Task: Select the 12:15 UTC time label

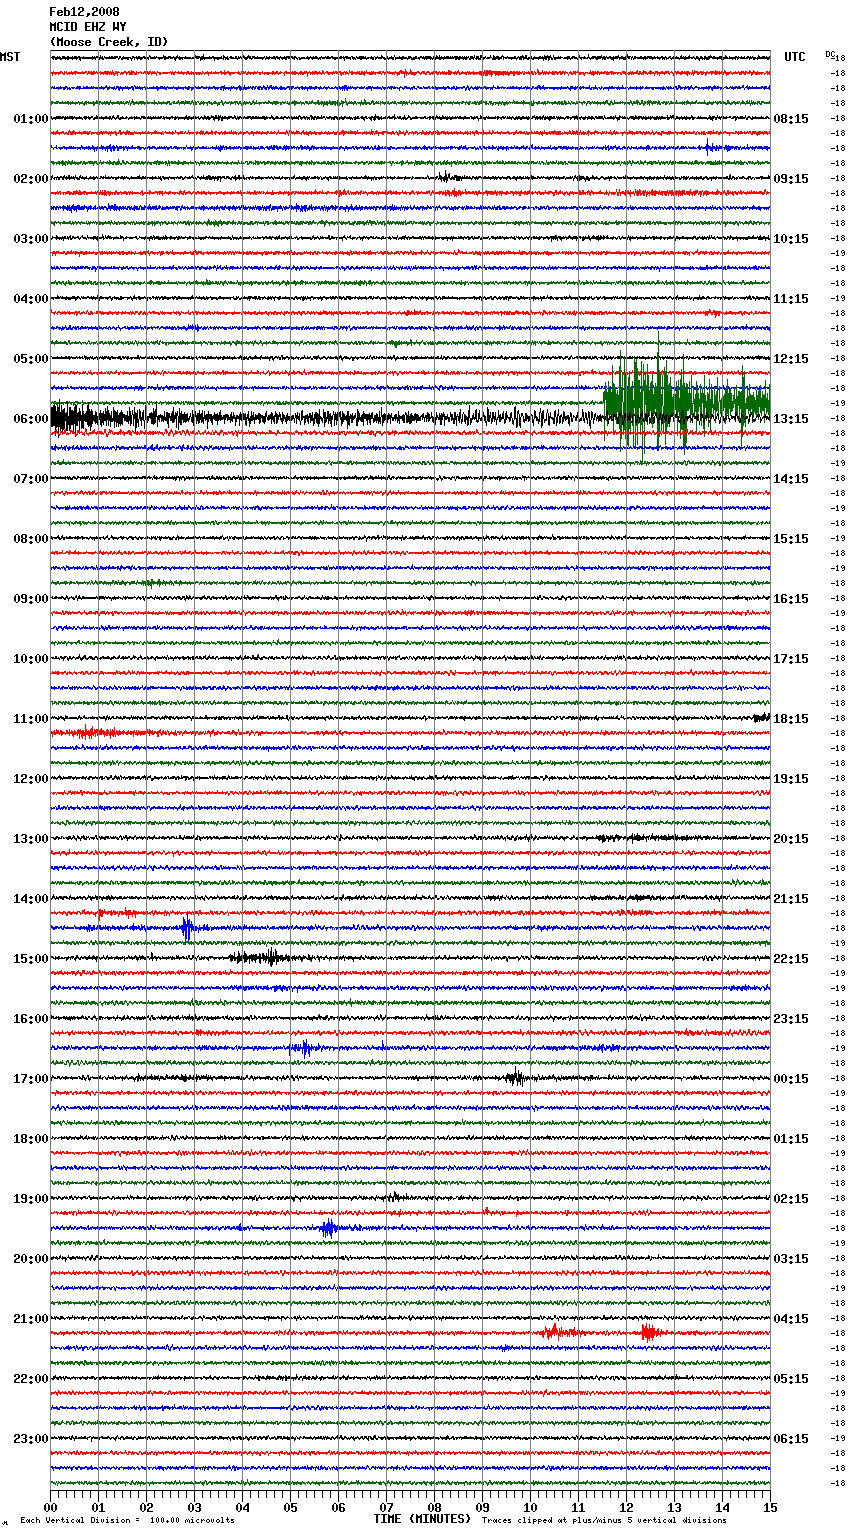Action: click(x=791, y=359)
